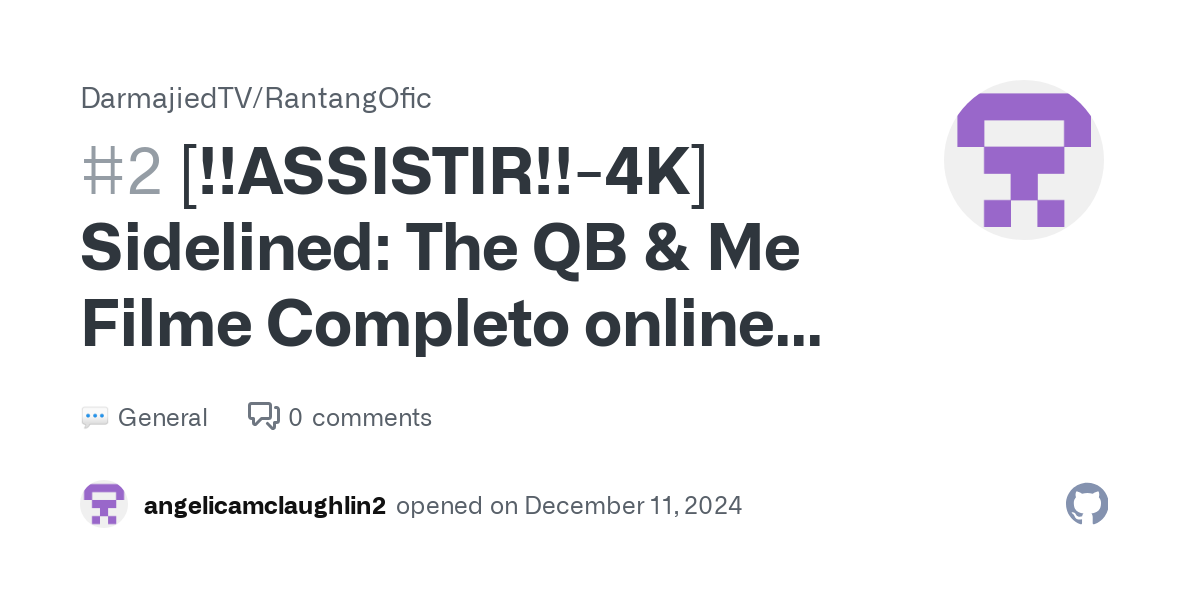Open the large purple identicon avatar
Viewport: 1200px width, 600px height.
(x=1024, y=160)
